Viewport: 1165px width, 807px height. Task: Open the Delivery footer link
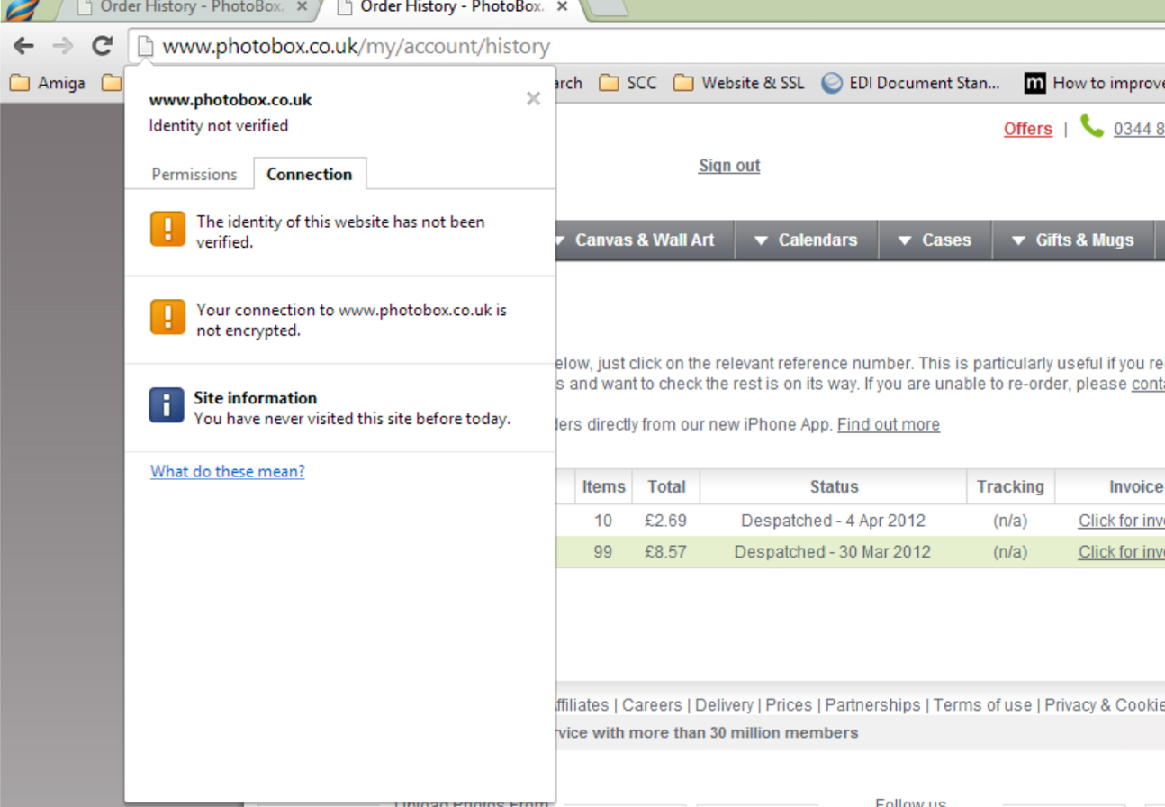pyautogui.click(x=724, y=705)
